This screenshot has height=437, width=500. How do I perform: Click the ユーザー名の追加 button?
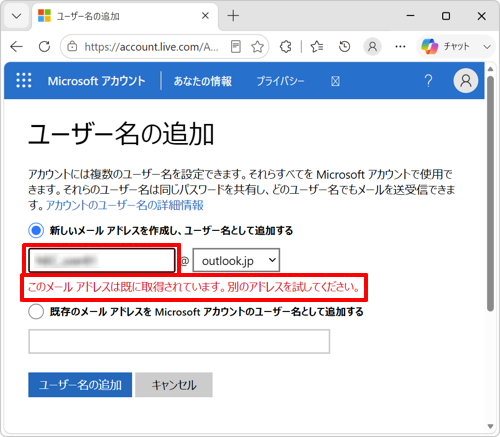click(80, 385)
